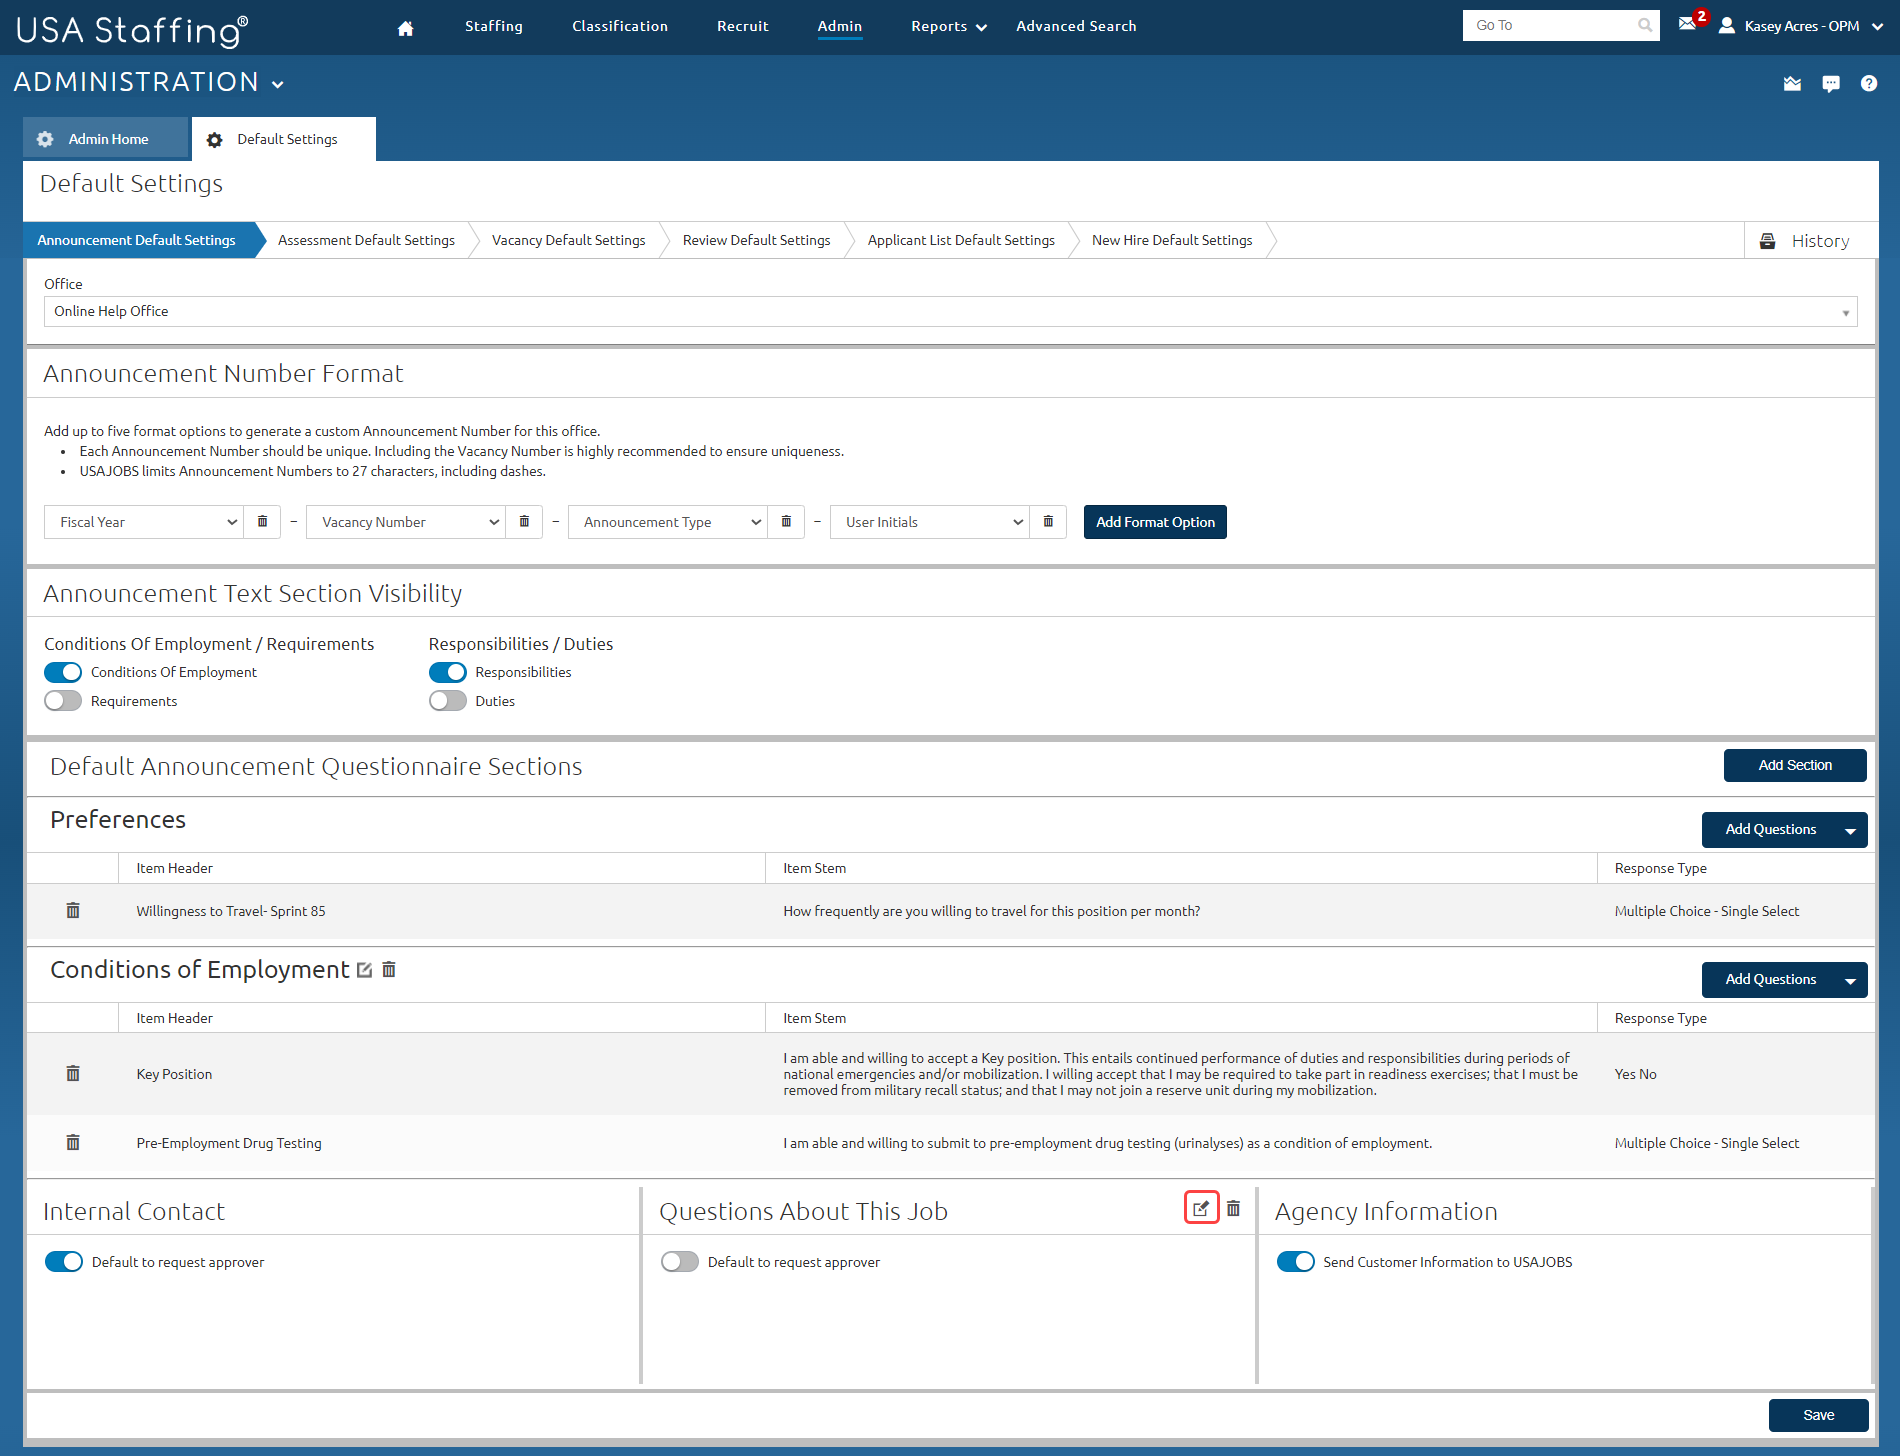
Task: Open the Office selection dropdown
Action: click(951, 311)
